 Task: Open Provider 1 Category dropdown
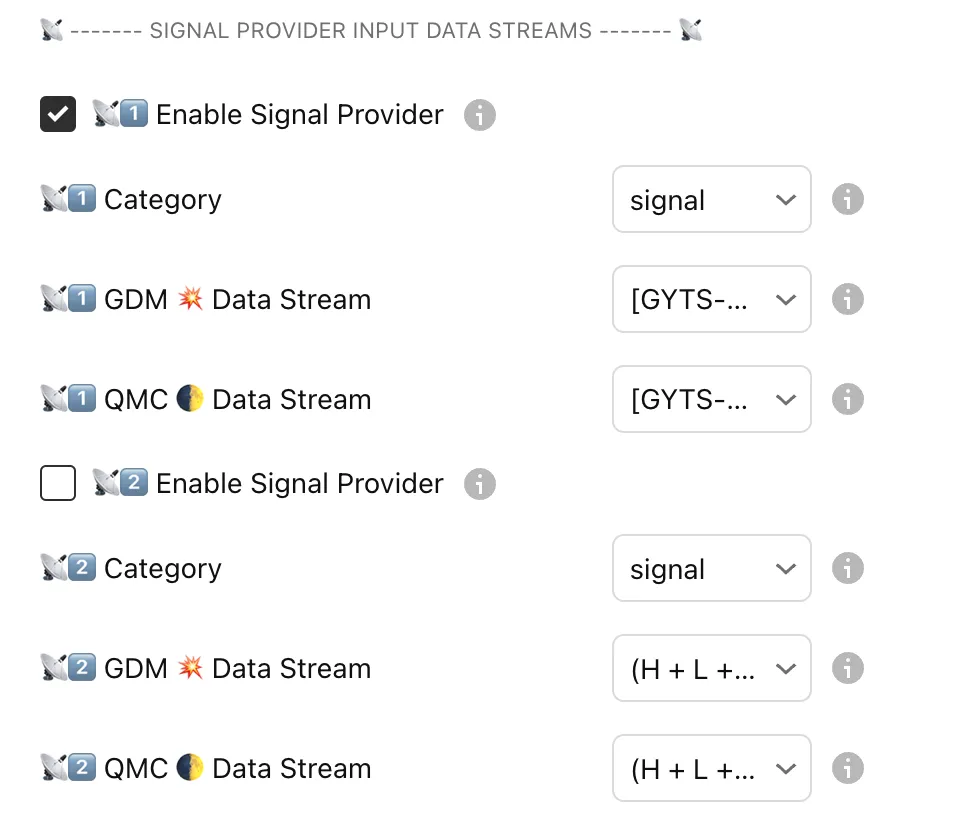(711, 200)
